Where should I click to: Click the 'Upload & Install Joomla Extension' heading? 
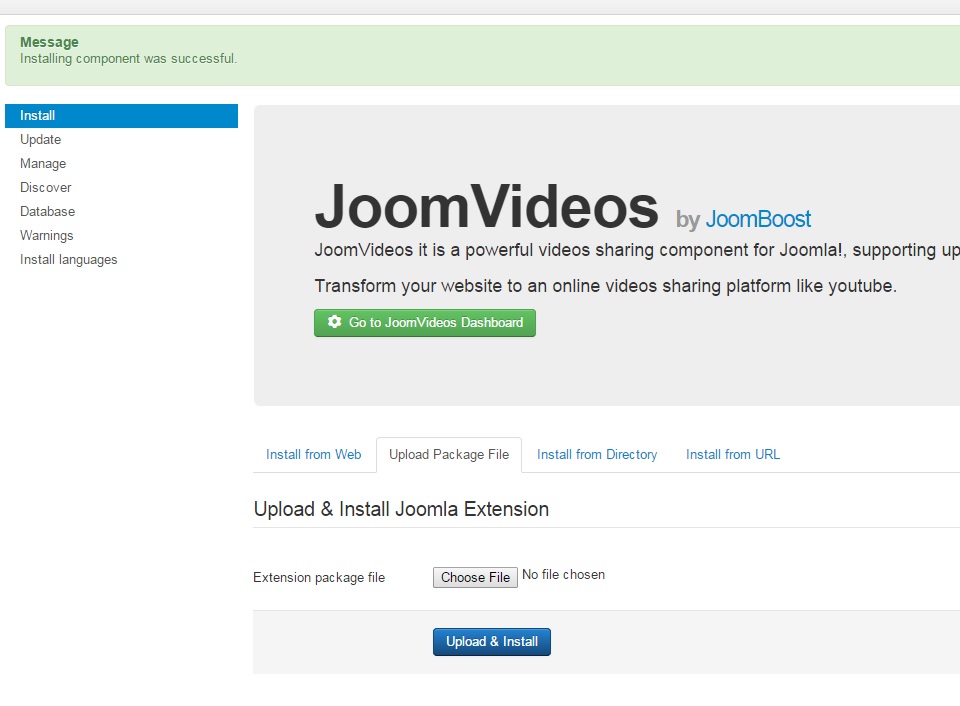401,509
